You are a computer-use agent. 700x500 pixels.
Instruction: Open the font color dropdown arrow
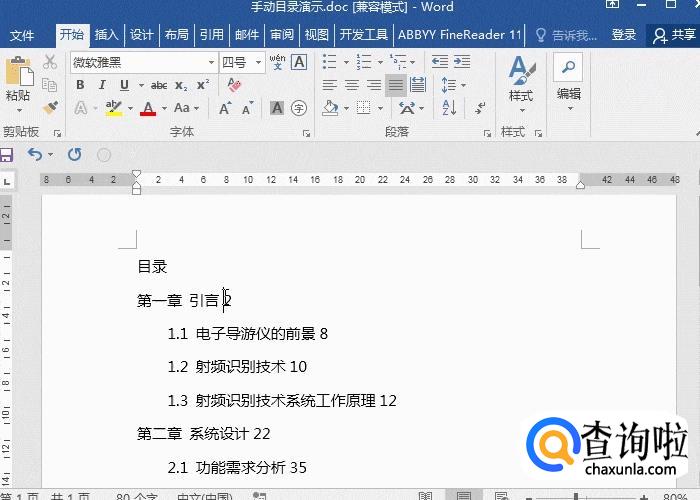point(164,108)
